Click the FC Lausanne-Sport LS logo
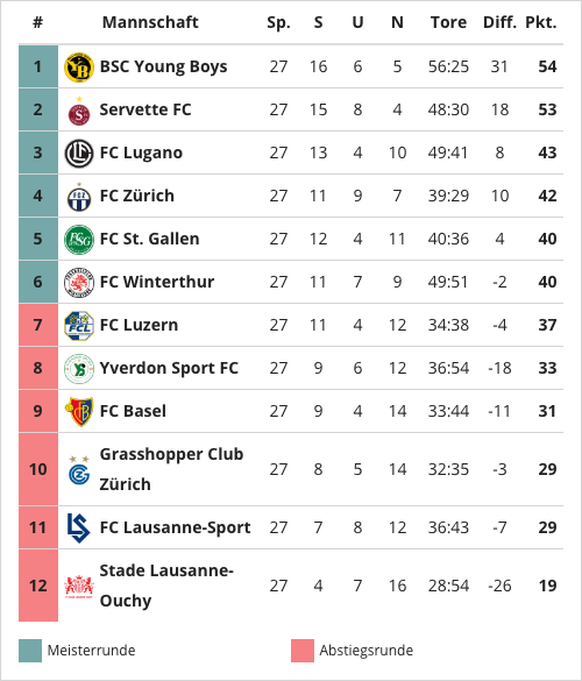The width and height of the screenshot is (582, 681). pyautogui.click(x=79, y=528)
